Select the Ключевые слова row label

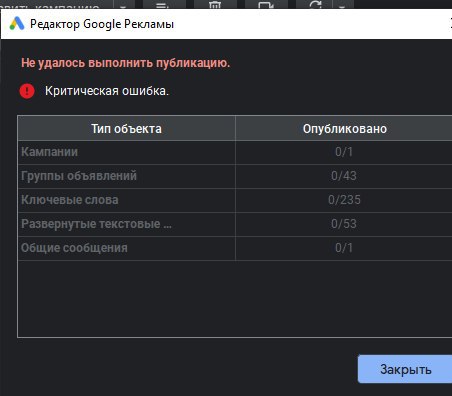coord(70,200)
